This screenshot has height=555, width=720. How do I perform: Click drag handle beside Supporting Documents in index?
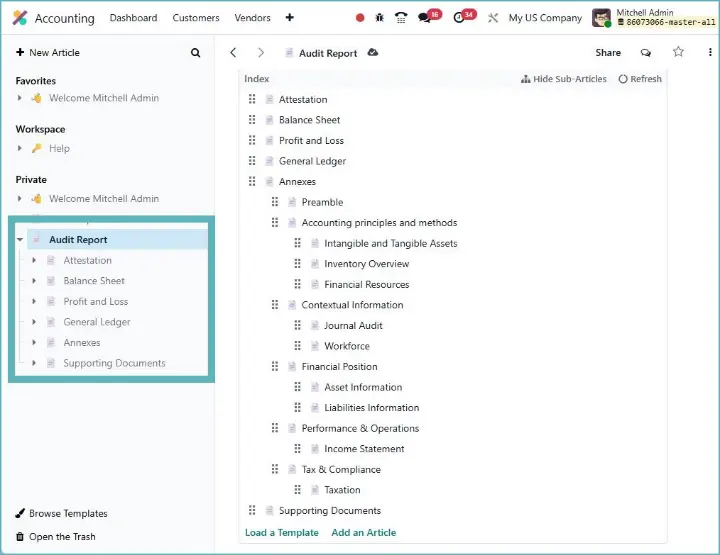[x=252, y=510]
